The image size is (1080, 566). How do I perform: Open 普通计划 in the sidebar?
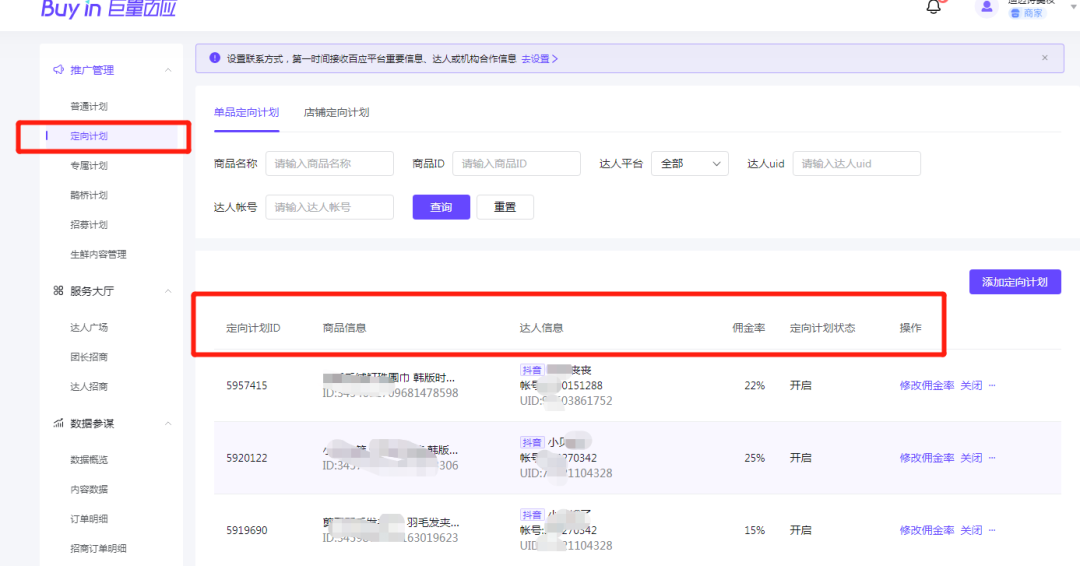coord(89,106)
